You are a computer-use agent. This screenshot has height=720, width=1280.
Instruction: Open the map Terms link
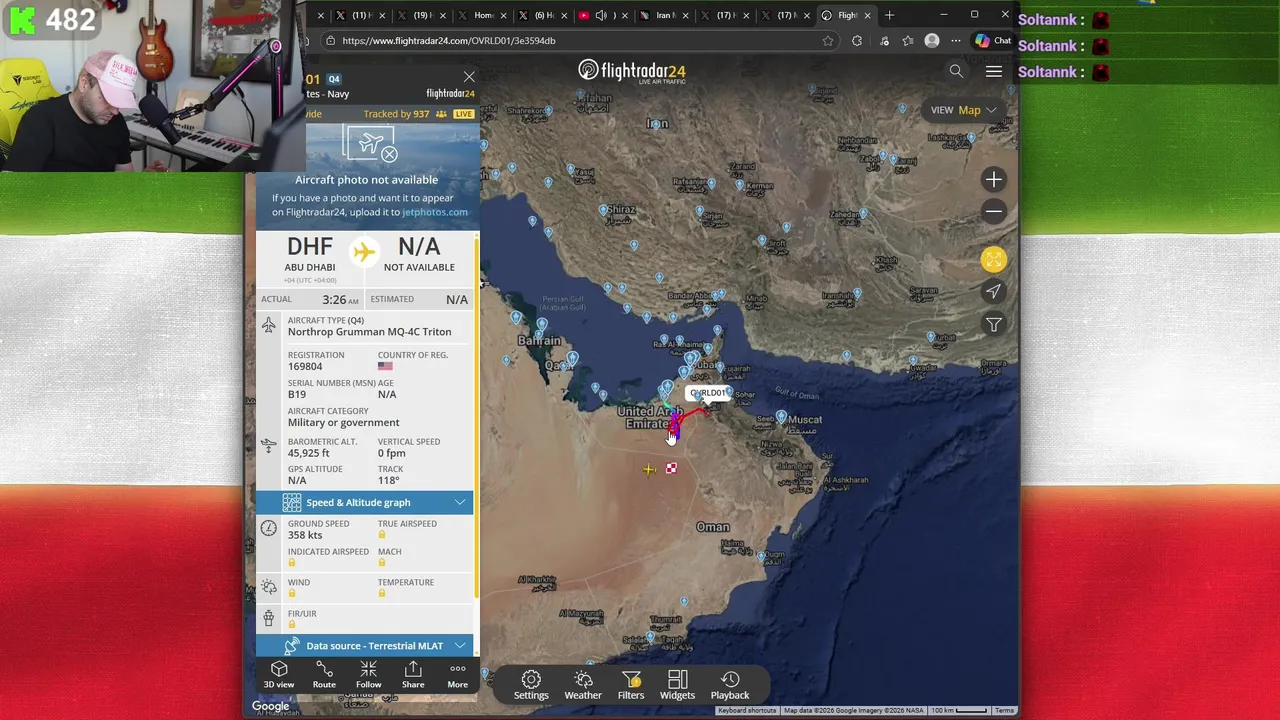pos(1004,711)
